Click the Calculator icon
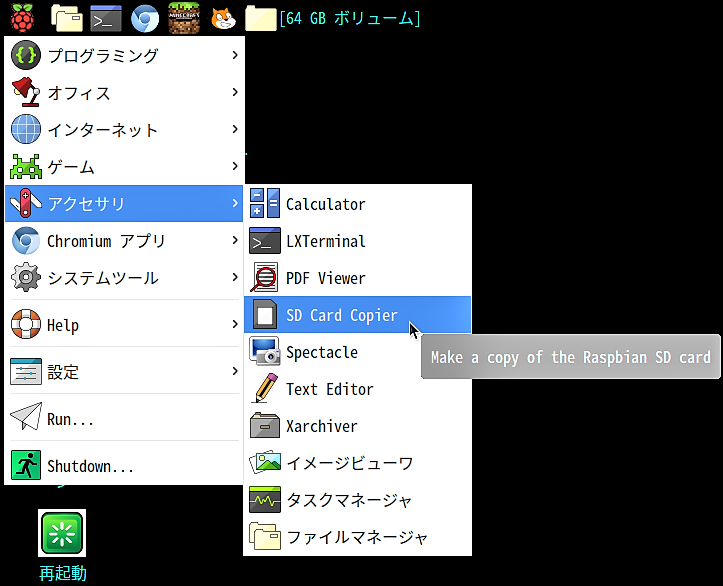This screenshot has height=586, width=723. pyautogui.click(x=265, y=203)
